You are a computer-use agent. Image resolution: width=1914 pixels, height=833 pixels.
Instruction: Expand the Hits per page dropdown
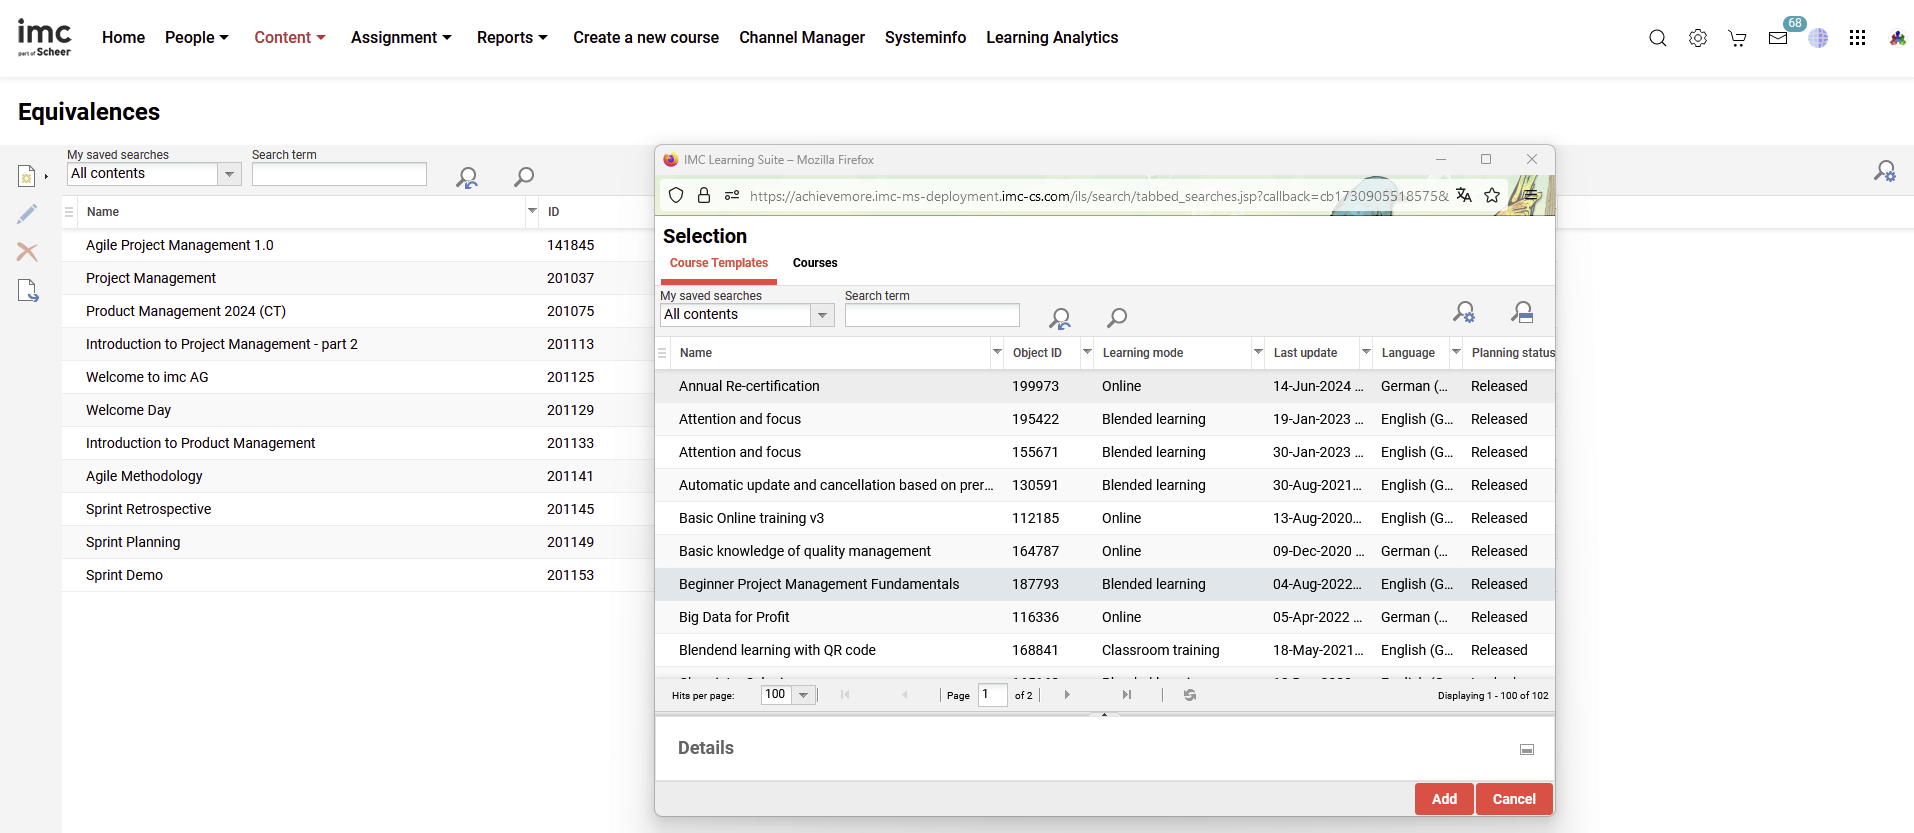click(804, 695)
